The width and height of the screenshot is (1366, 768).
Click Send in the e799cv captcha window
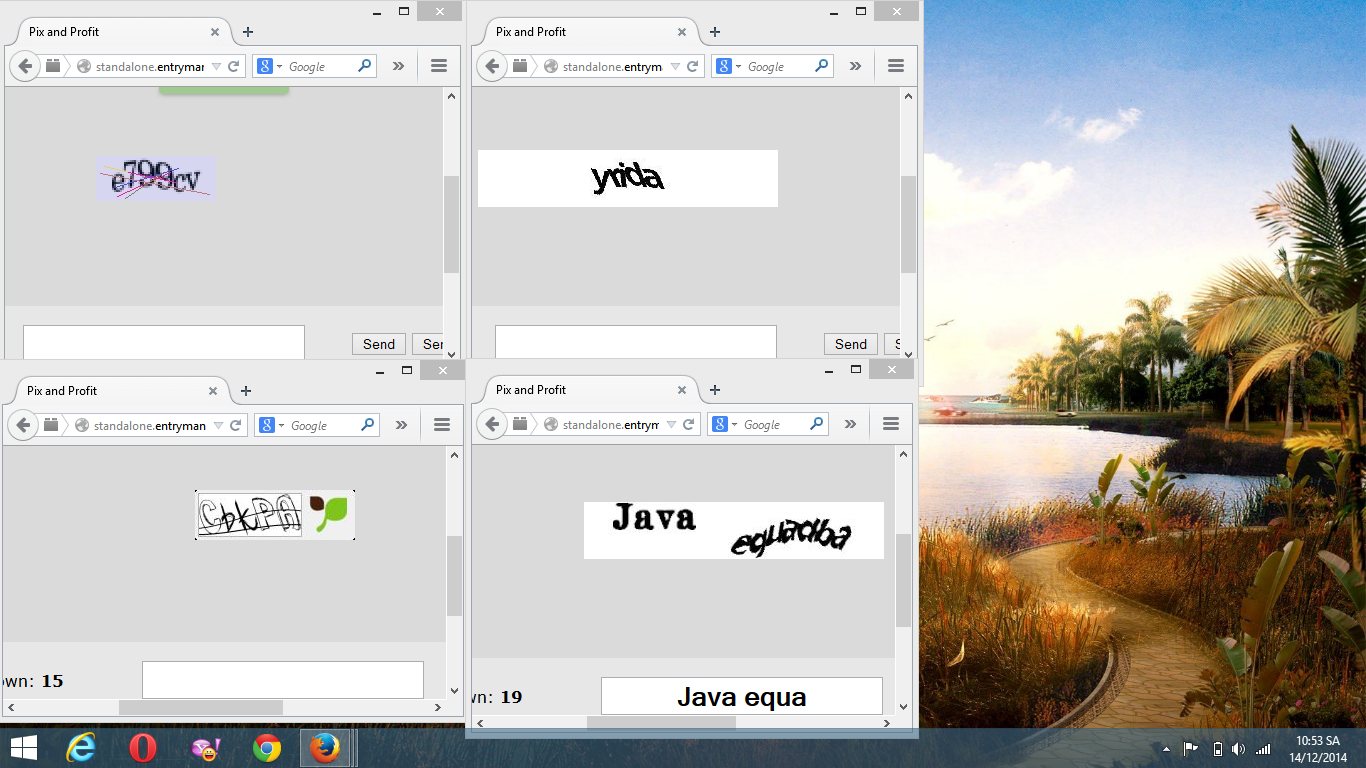point(379,344)
